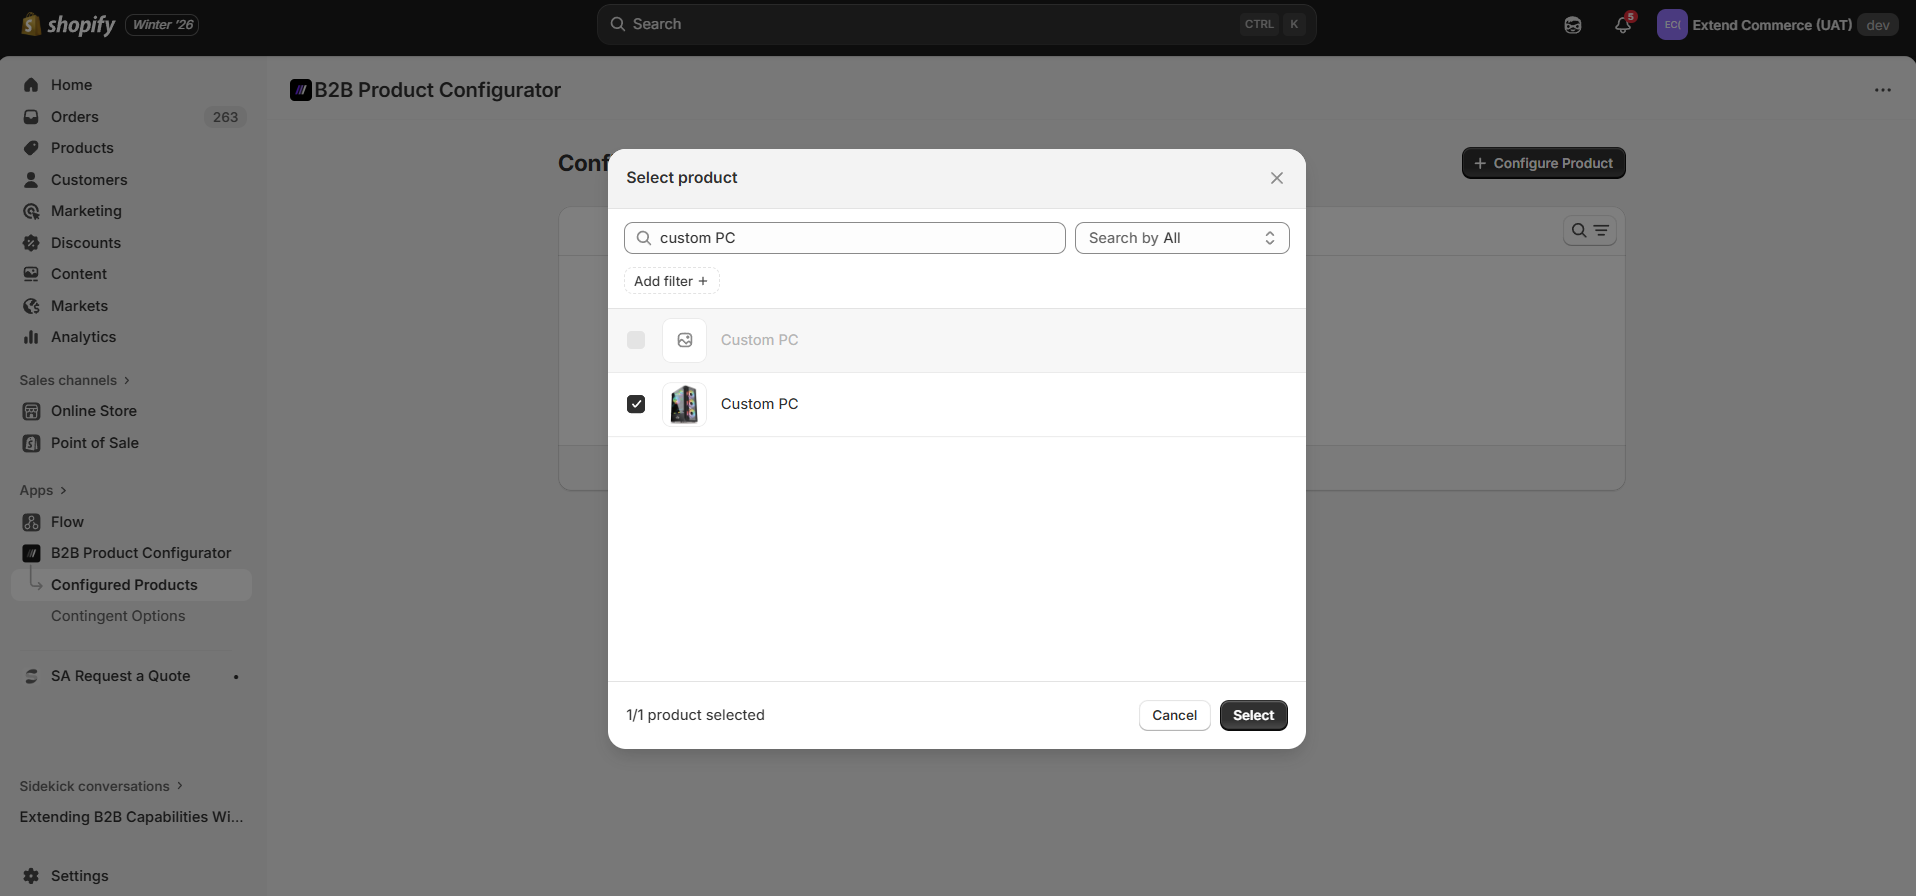This screenshot has width=1916, height=896.
Task: Open search and filter icon in table
Action: (1590, 231)
